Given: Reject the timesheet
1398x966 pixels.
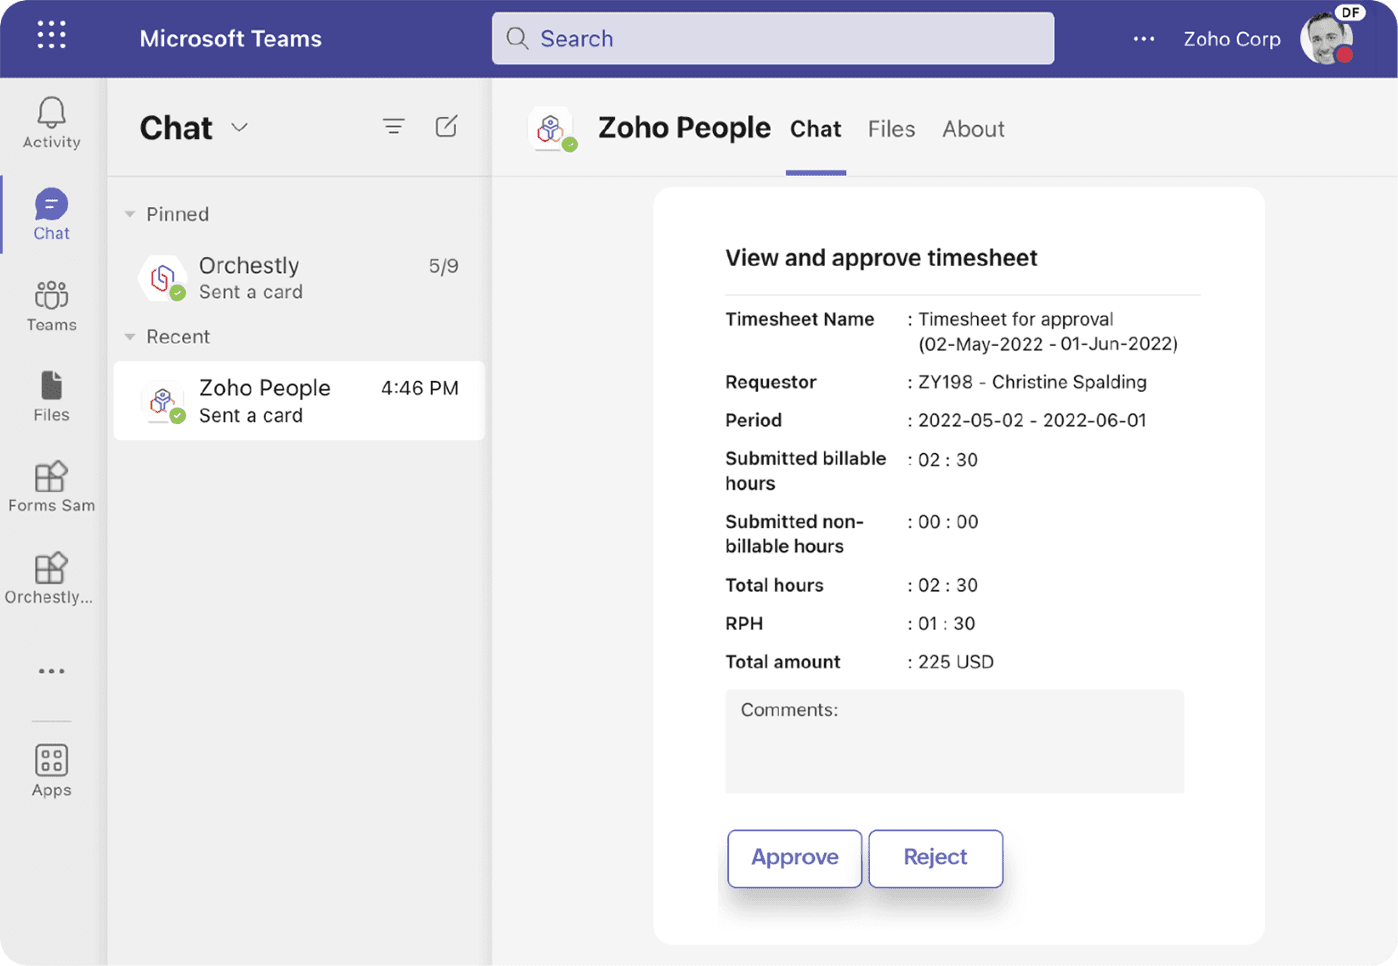Looking at the screenshot, I should (935, 858).
